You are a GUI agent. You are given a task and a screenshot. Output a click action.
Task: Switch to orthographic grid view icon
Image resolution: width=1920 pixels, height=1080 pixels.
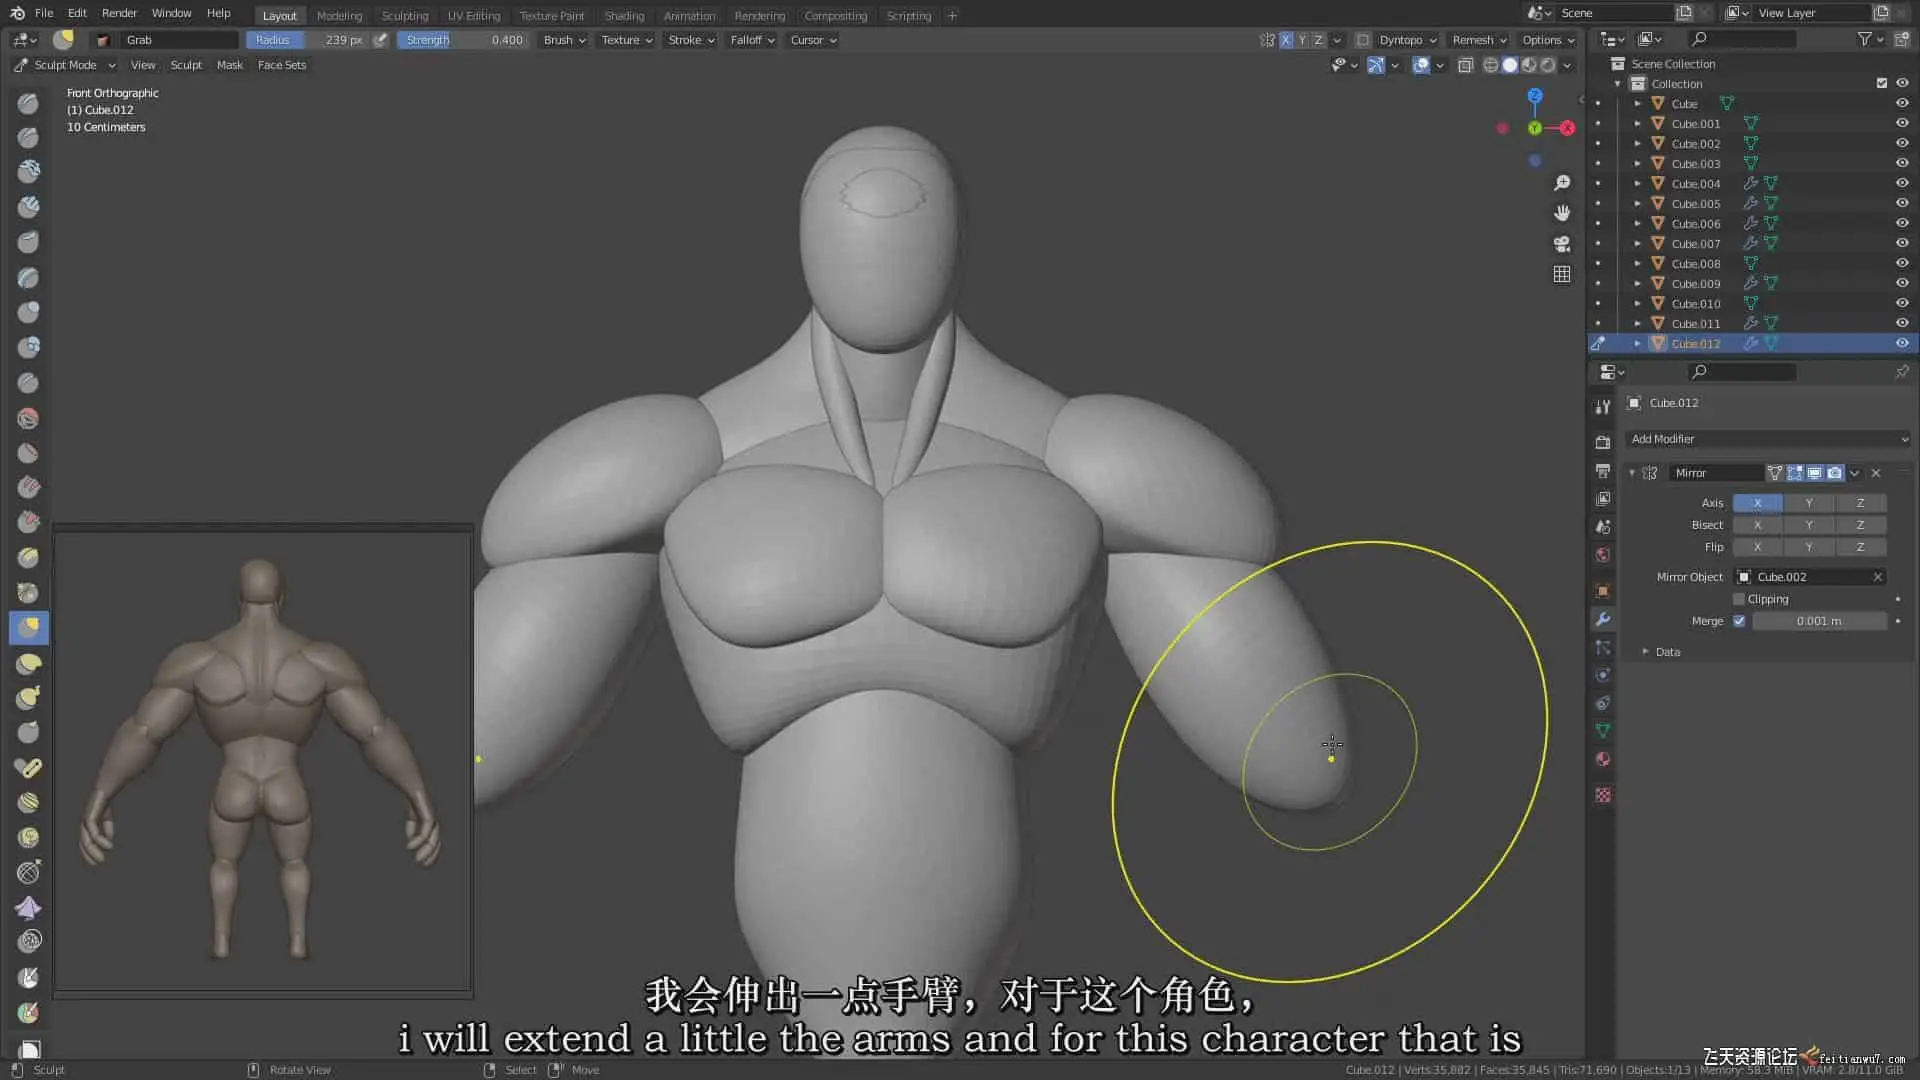(1561, 274)
